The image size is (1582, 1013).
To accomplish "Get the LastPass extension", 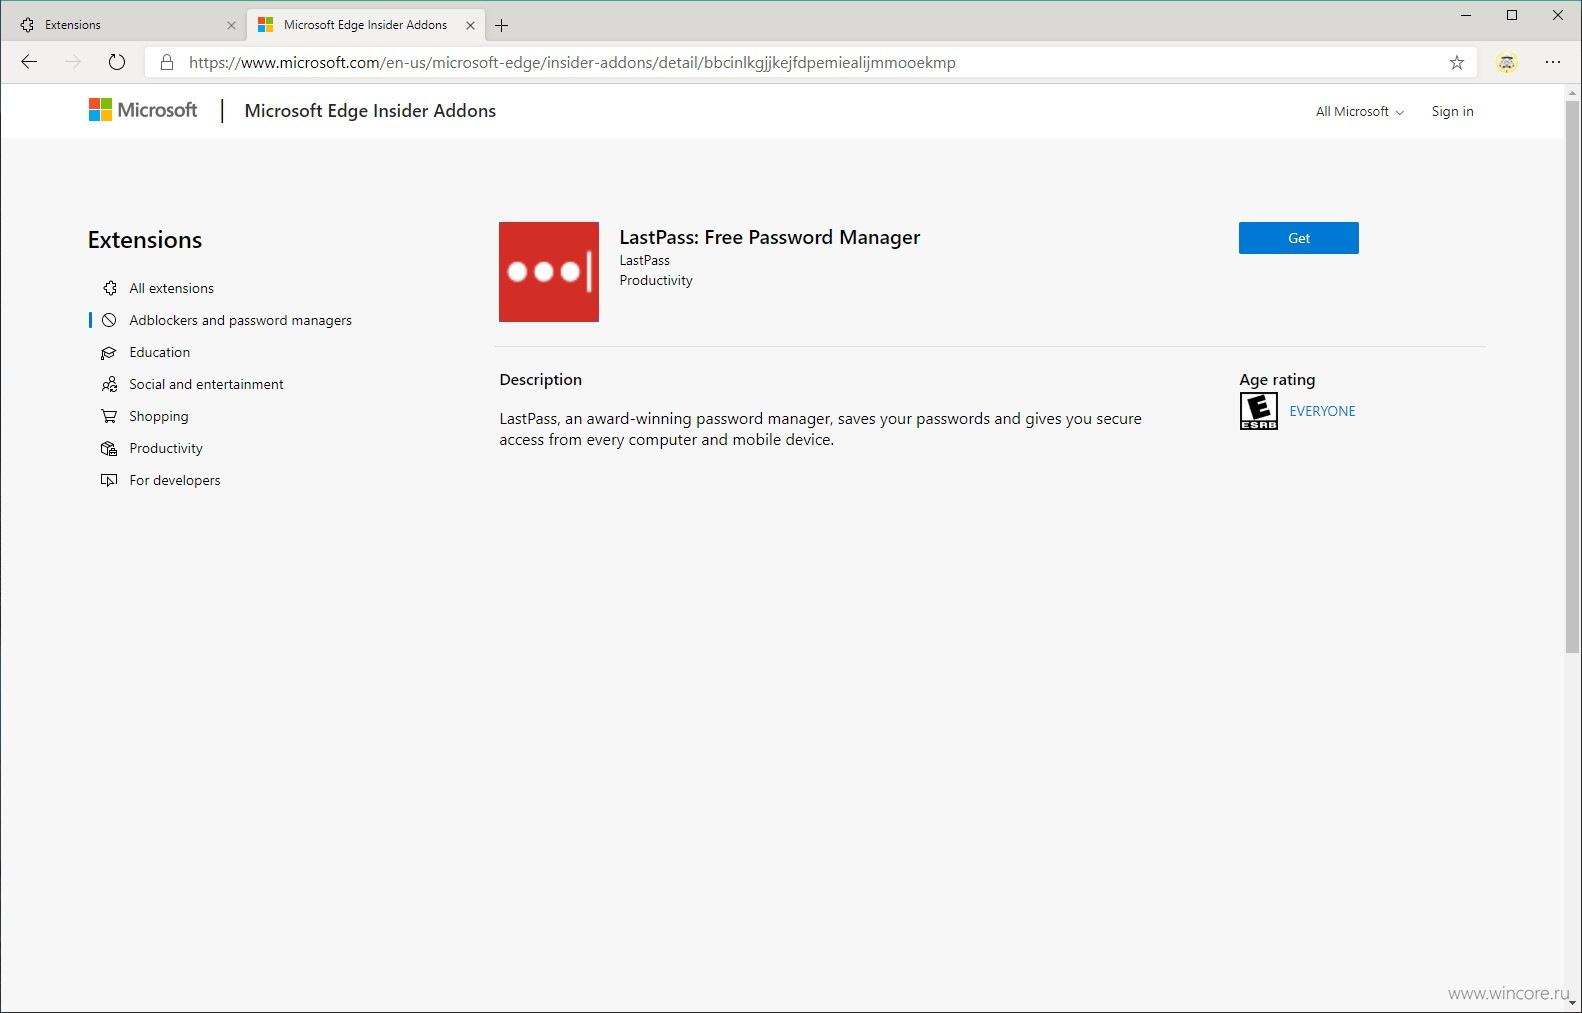I will tap(1298, 238).
